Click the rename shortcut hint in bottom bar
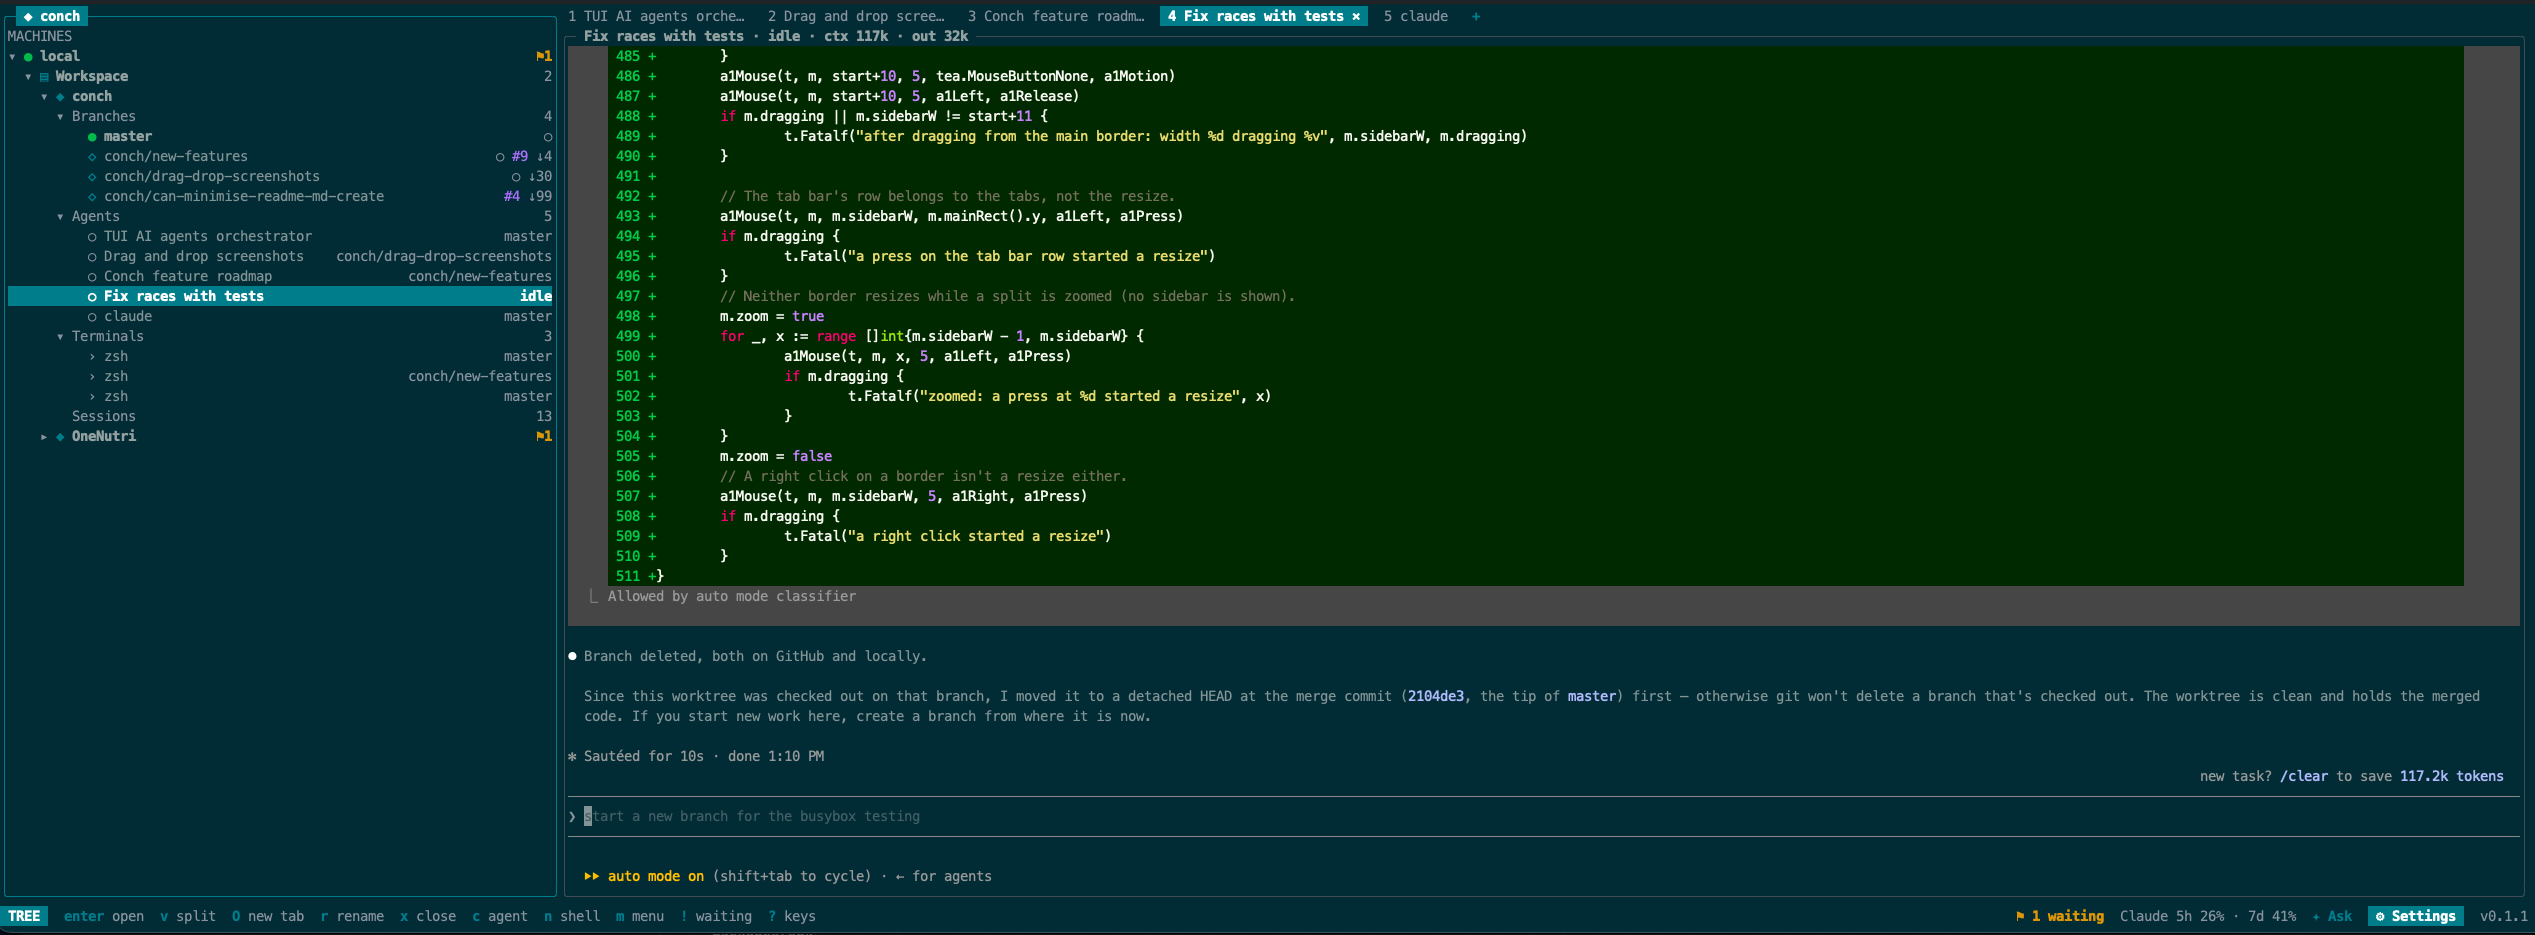Viewport: 2535px width, 935px height. (352, 916)
